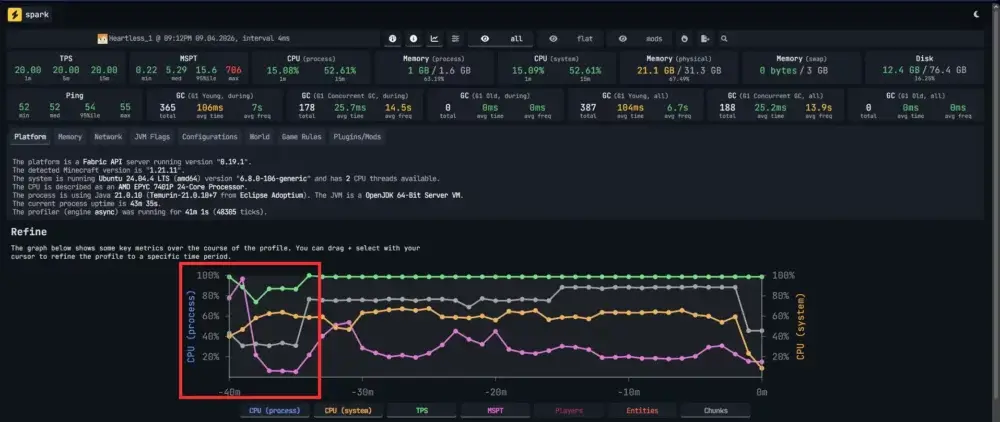Image resolution: width=1000 pixels, height=422 pixels.
Task: Toggle dark mode with the moon icon
Action: 976,15
